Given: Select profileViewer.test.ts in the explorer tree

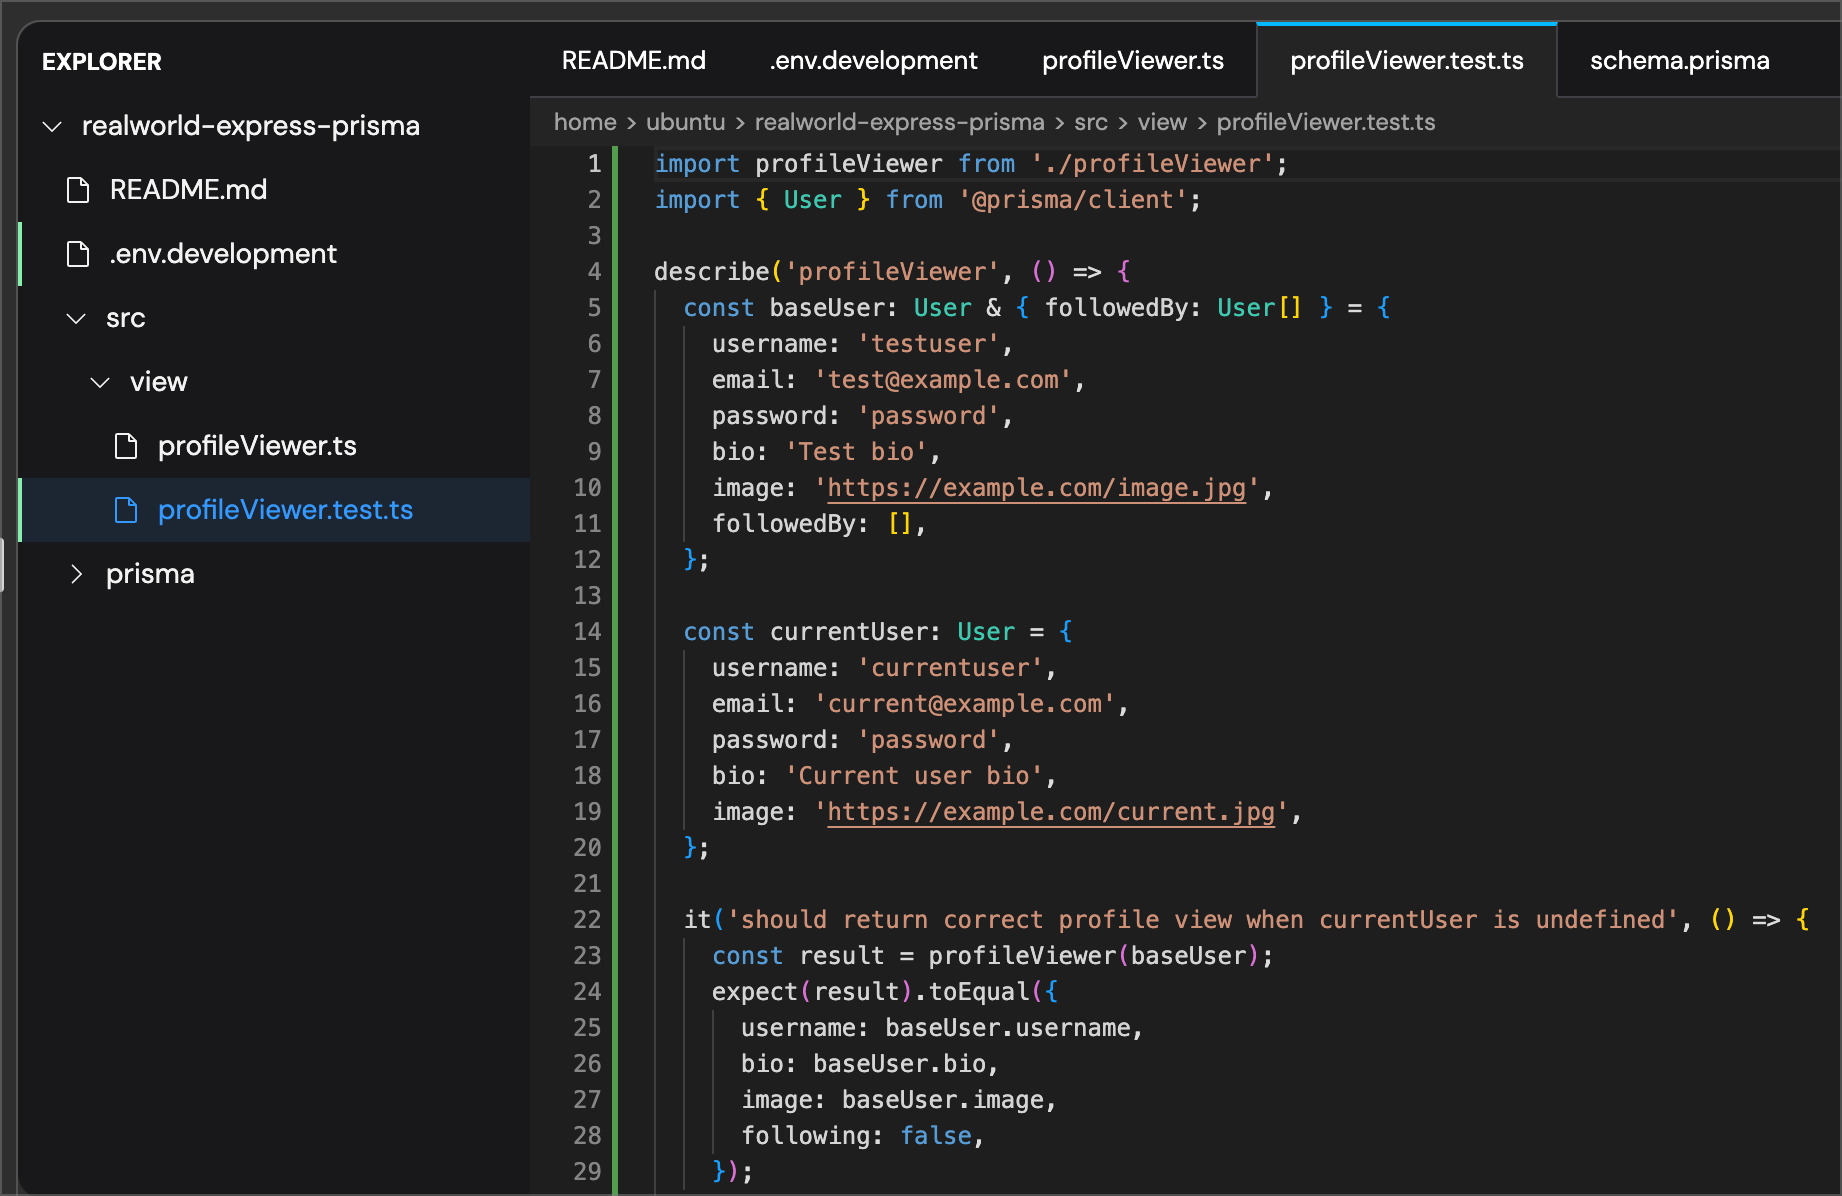Looking at the screenshot, I should pos(285,510).
